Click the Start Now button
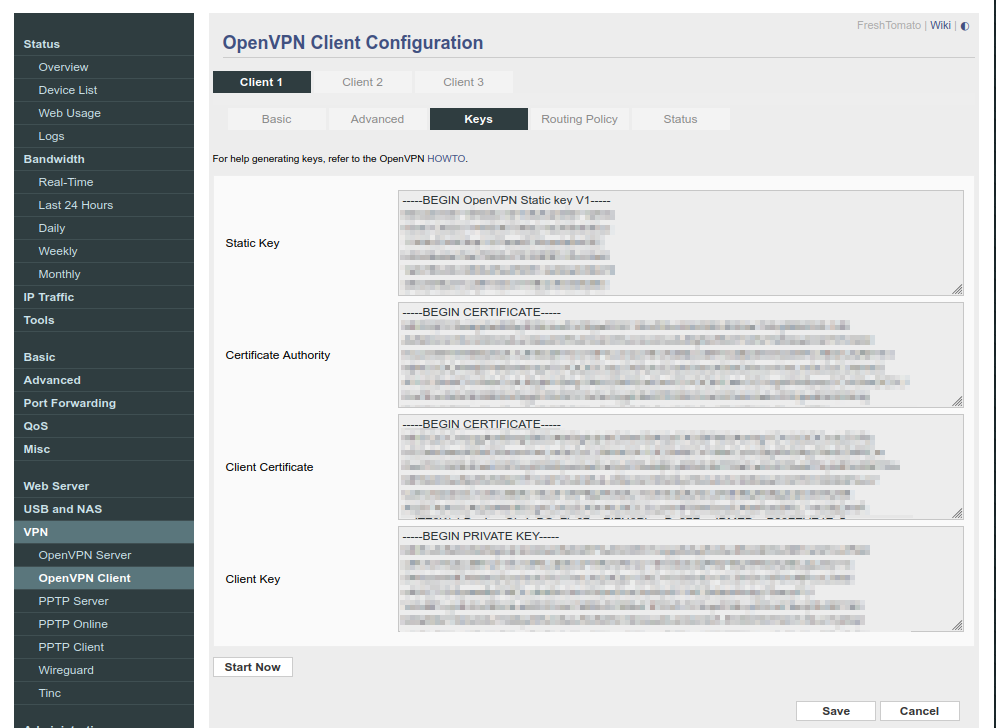The width and height of the screenshot is (996, 728). (253, 667)
